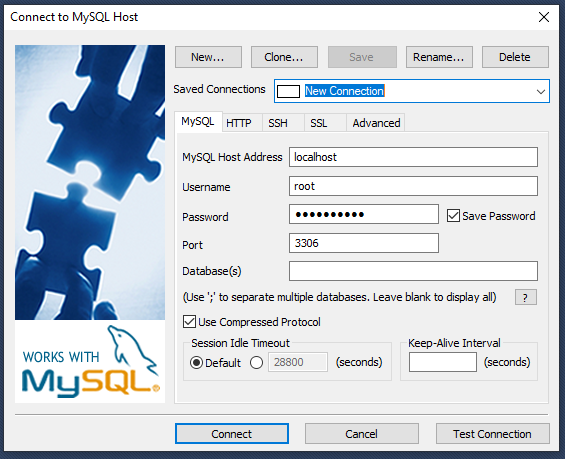Delete the selected saved connection
The height and width of the screenshot is (459, 565).
(x=515, y=57)
